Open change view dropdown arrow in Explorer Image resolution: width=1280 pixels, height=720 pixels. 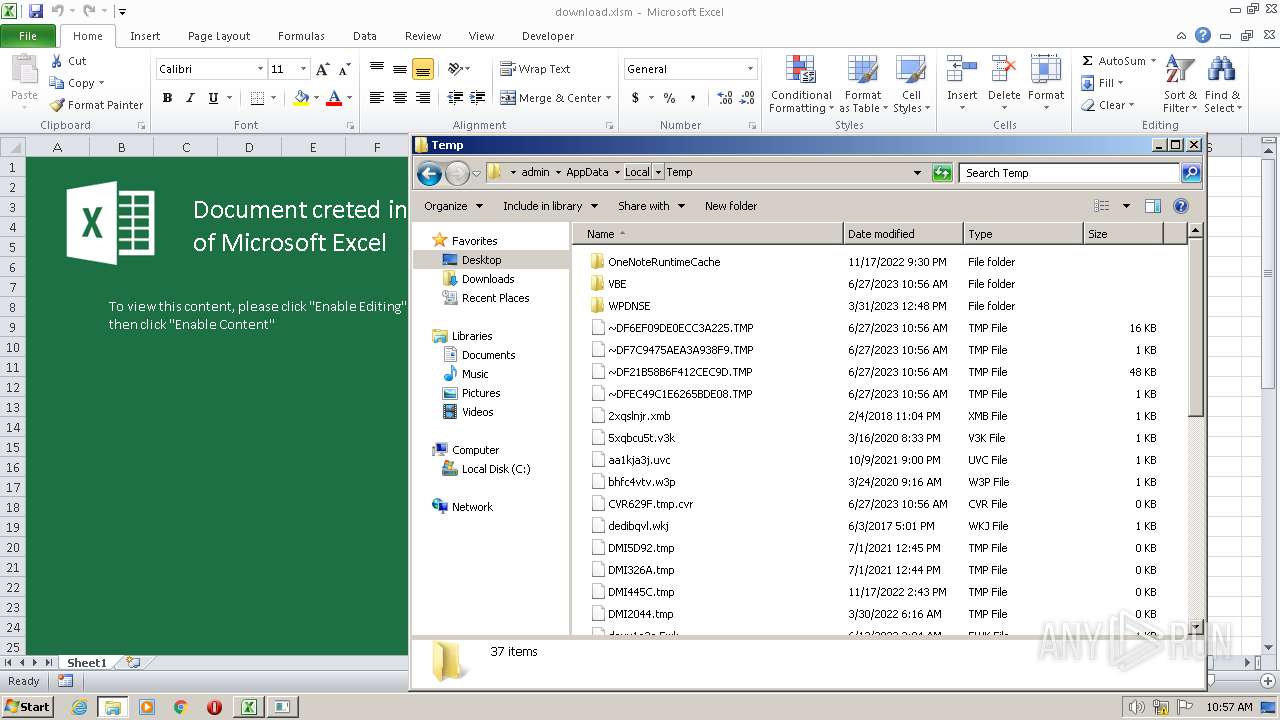tap(1126, 206)
